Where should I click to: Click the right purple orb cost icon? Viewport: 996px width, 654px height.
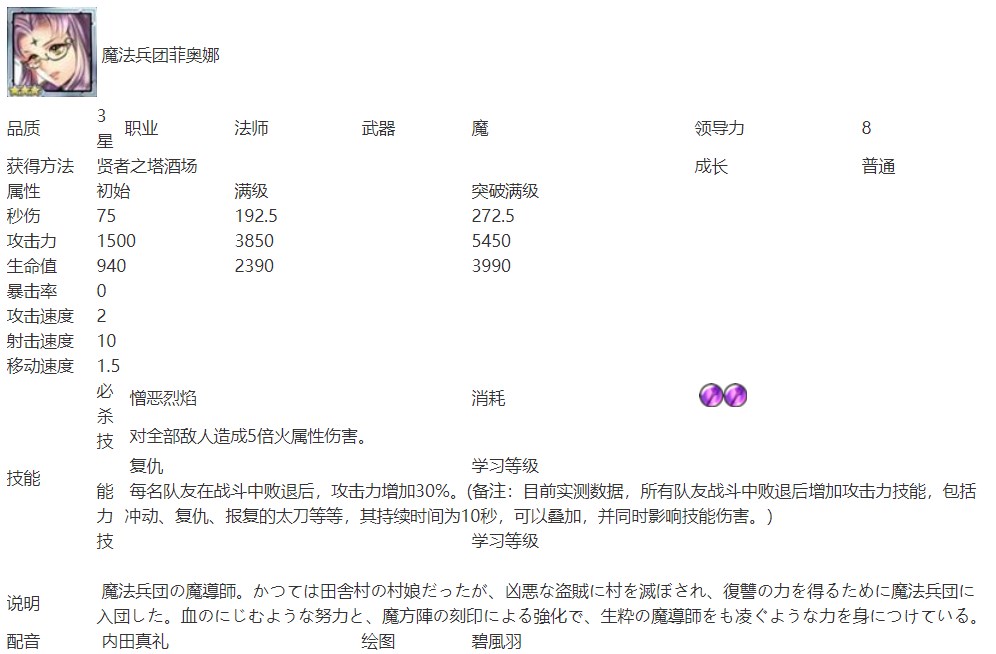[x=735, y=396]
